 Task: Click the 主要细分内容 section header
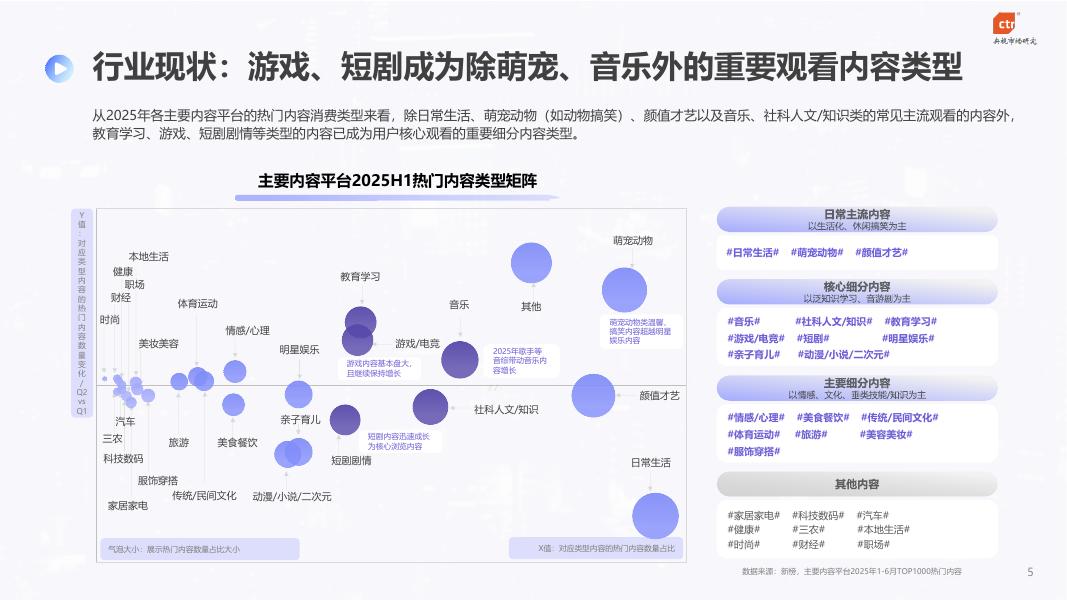(857, 388)
